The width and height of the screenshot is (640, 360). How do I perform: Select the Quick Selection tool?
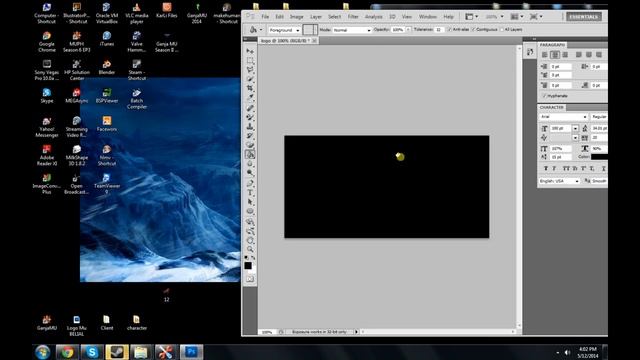pos(250,79)
